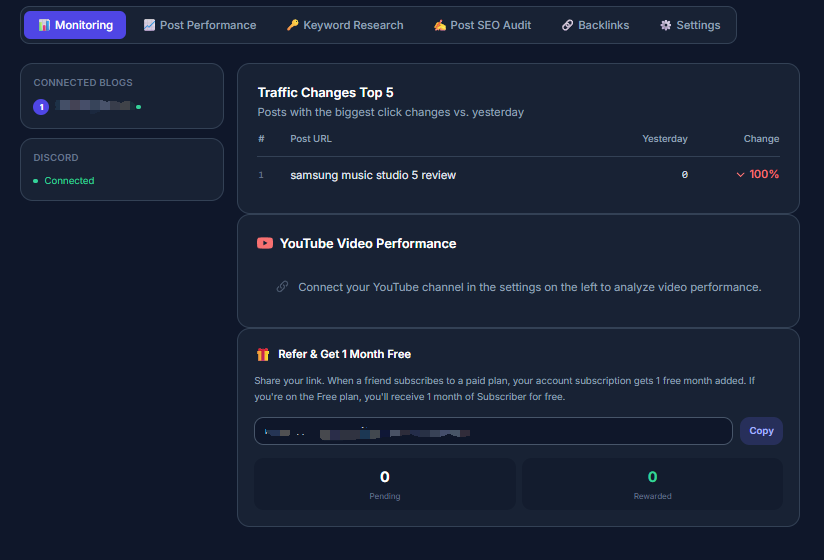
Task: Click the referral link input field
Action: click(x=493, y=431)
